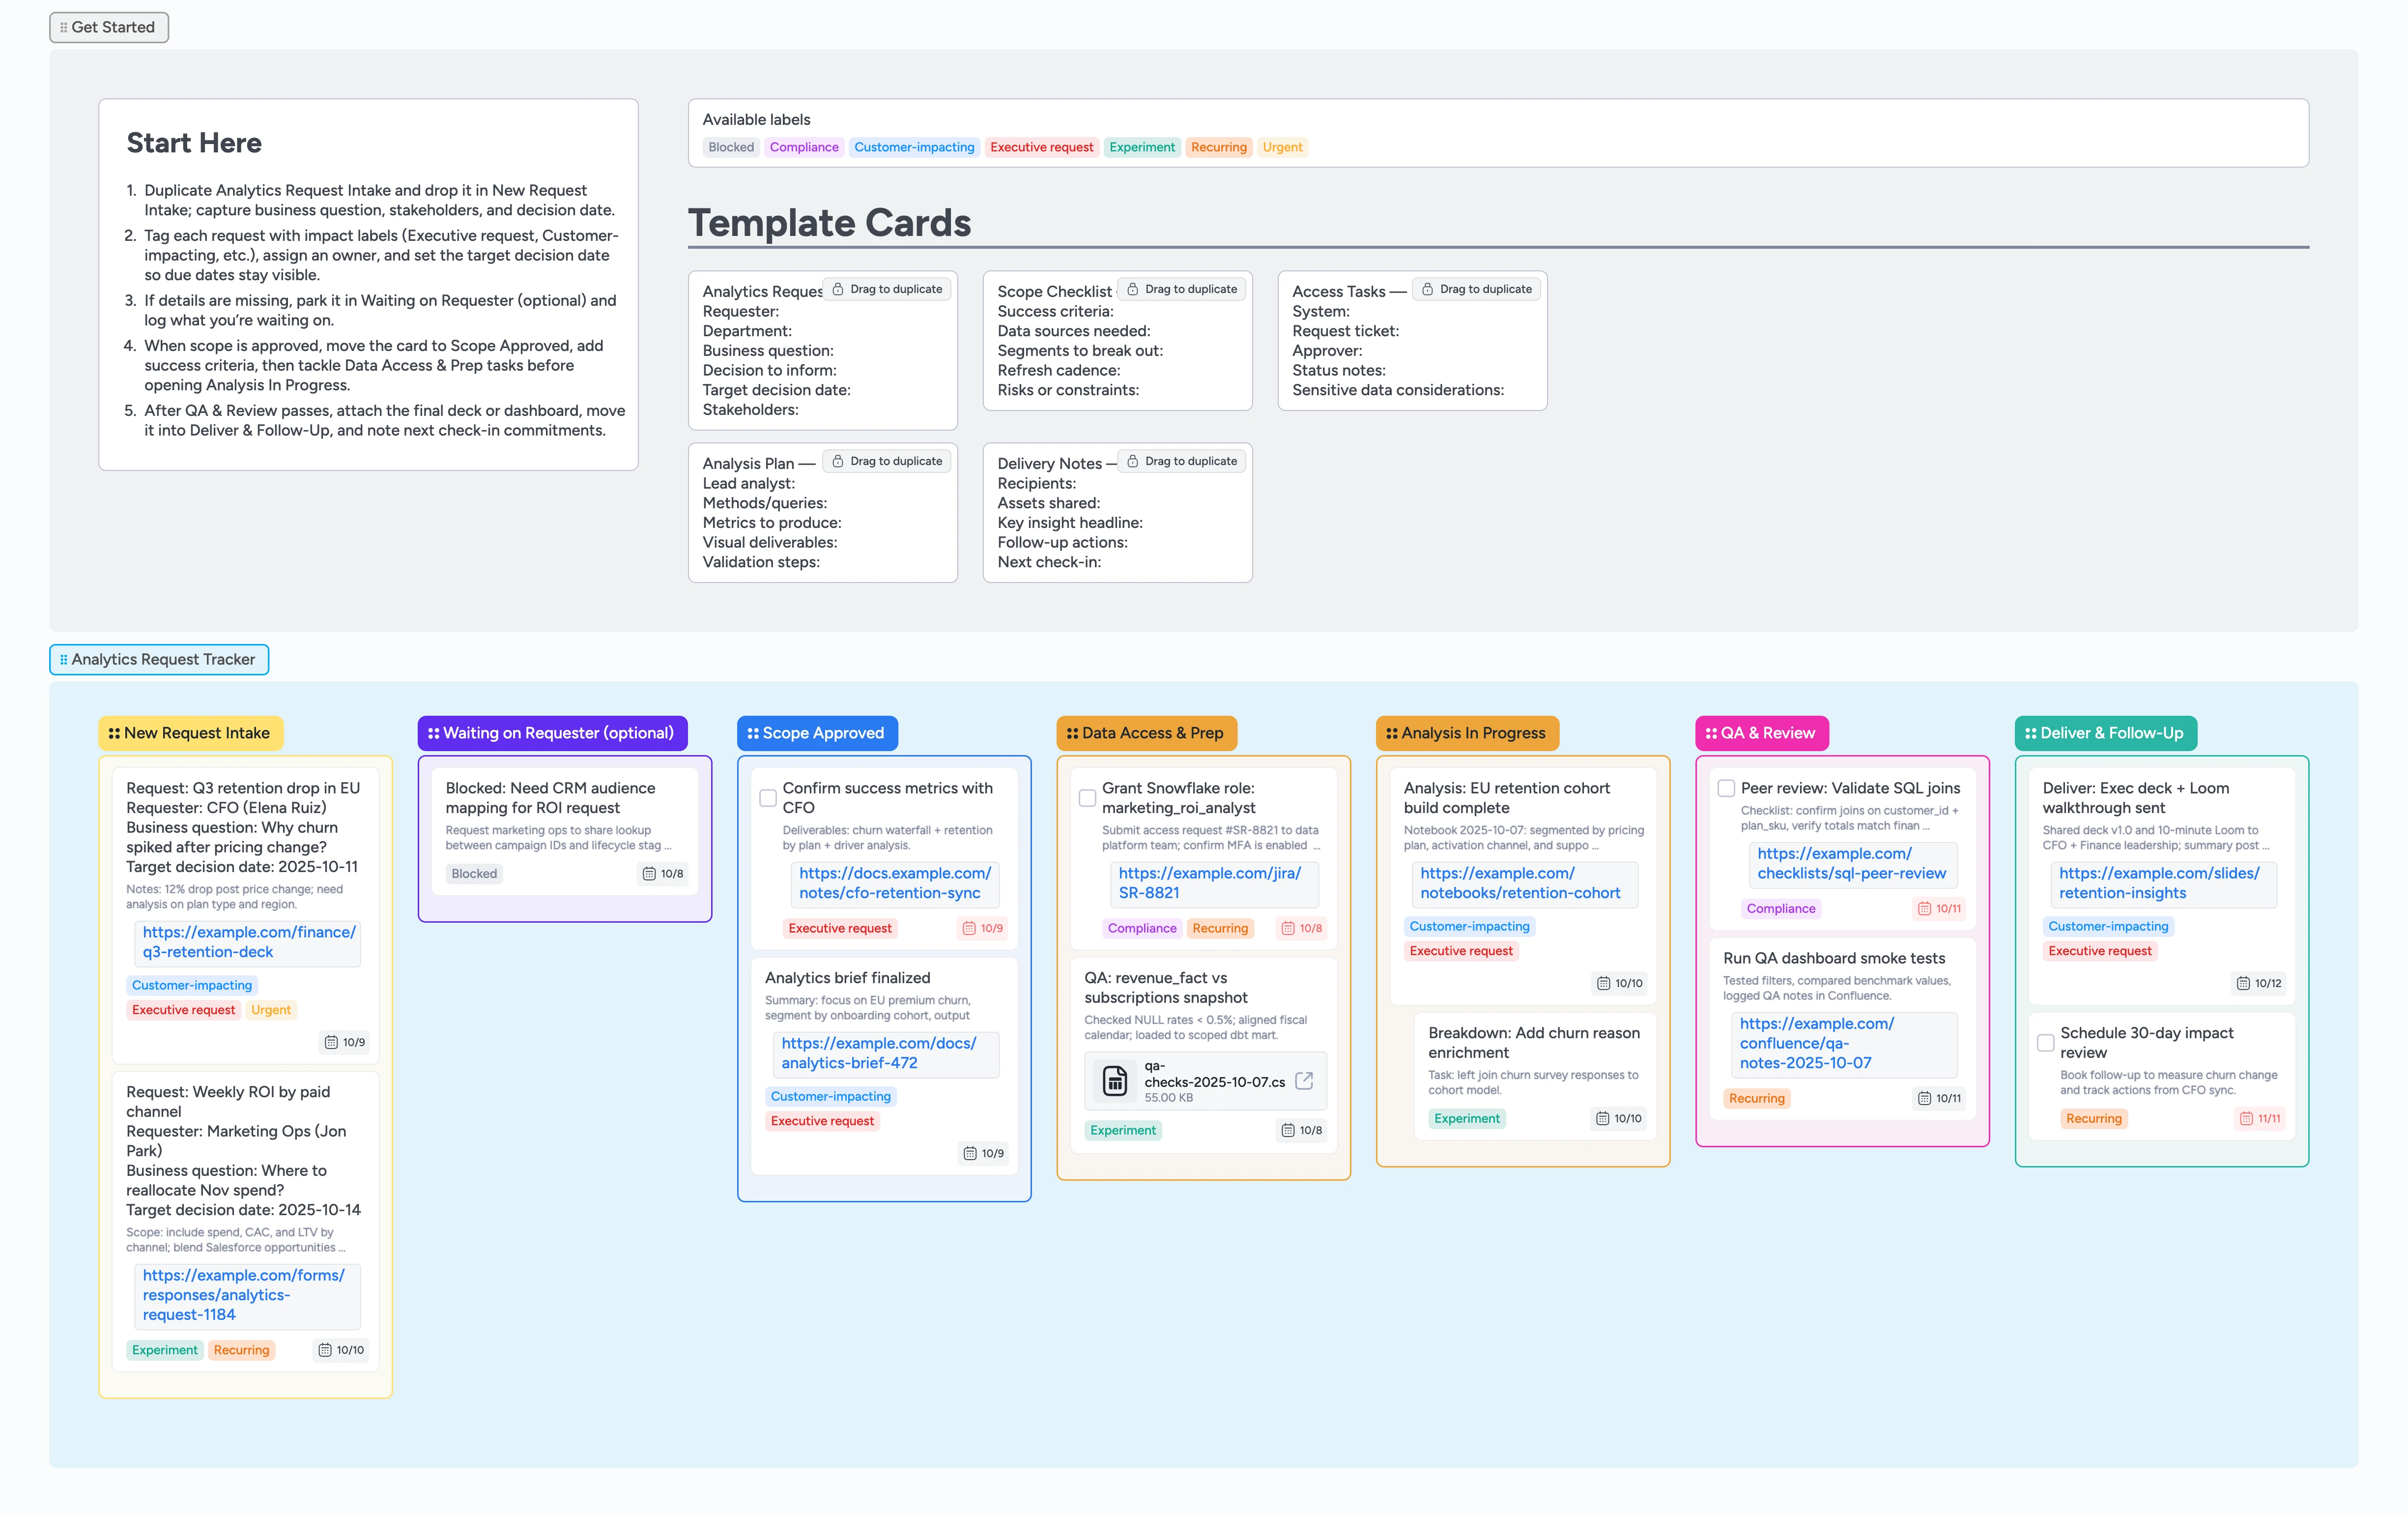2408x1517 pixels.
Task: Check the Schedule 30-day impact review checkbox
Action: (2045, 1043)
